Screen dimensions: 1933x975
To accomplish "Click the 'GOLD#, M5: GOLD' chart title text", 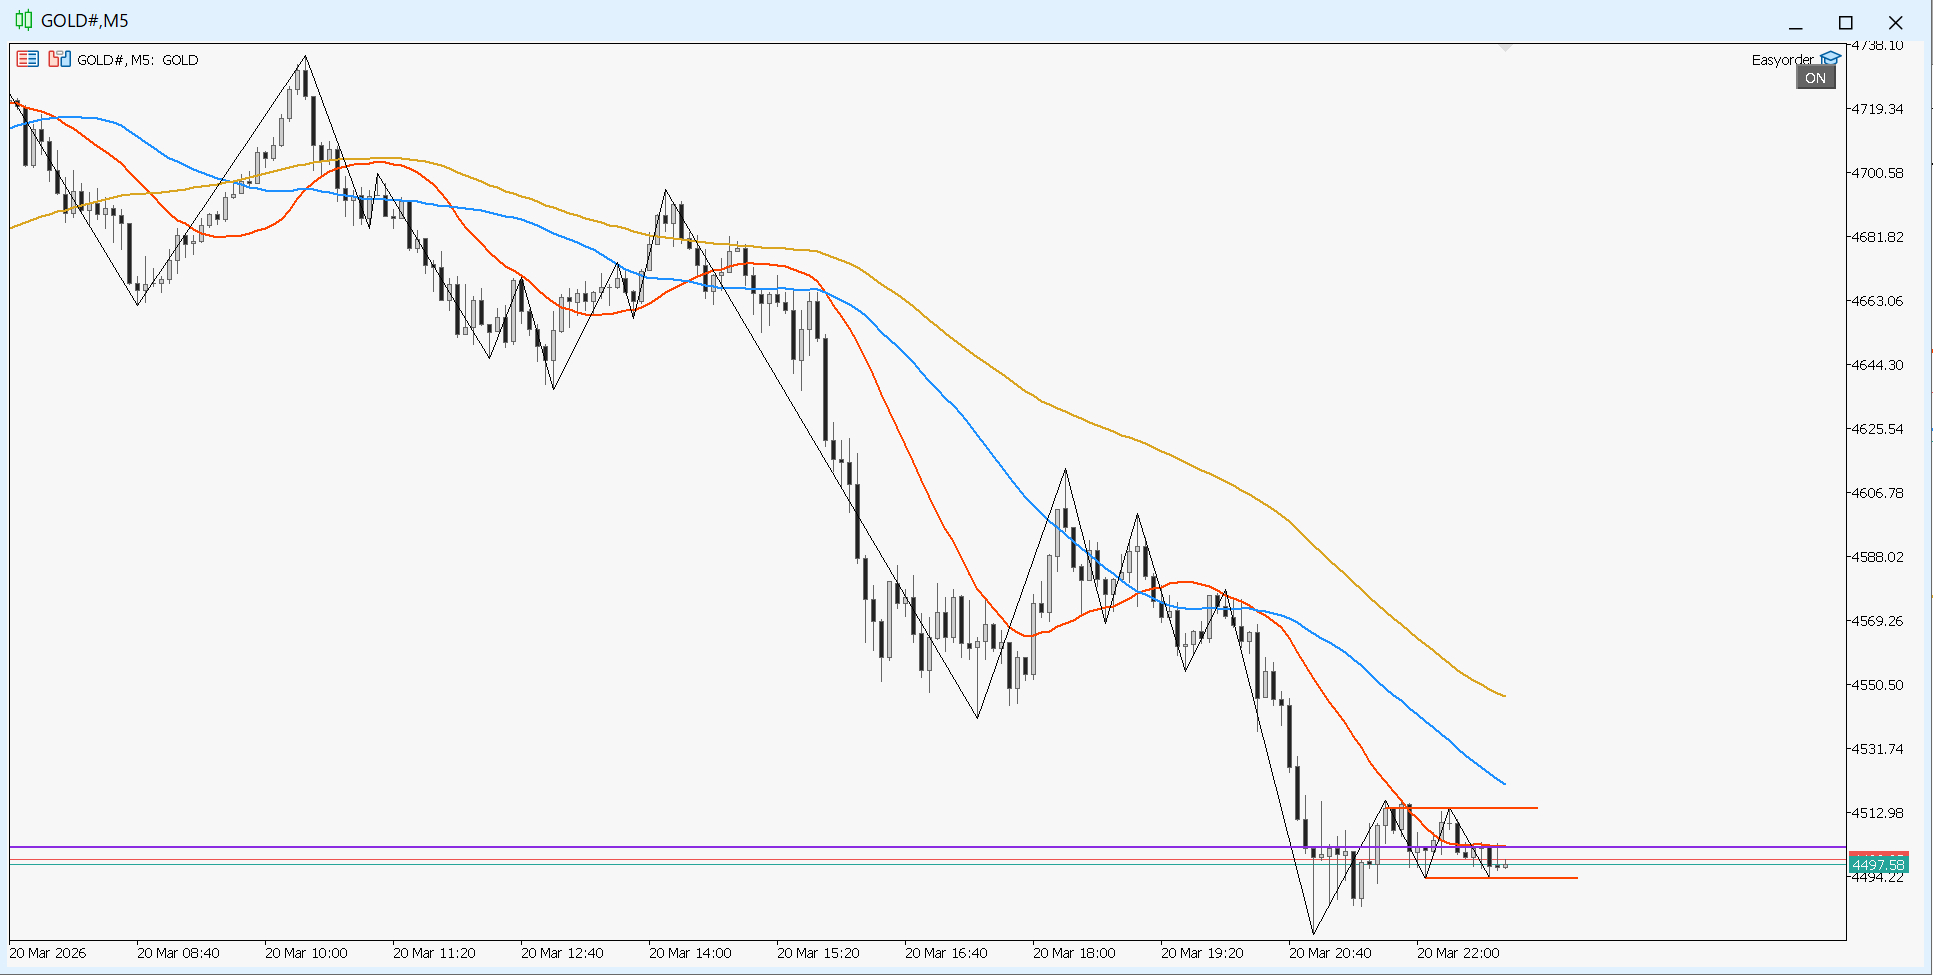I will pyautogui.click(x=138, y=60).
